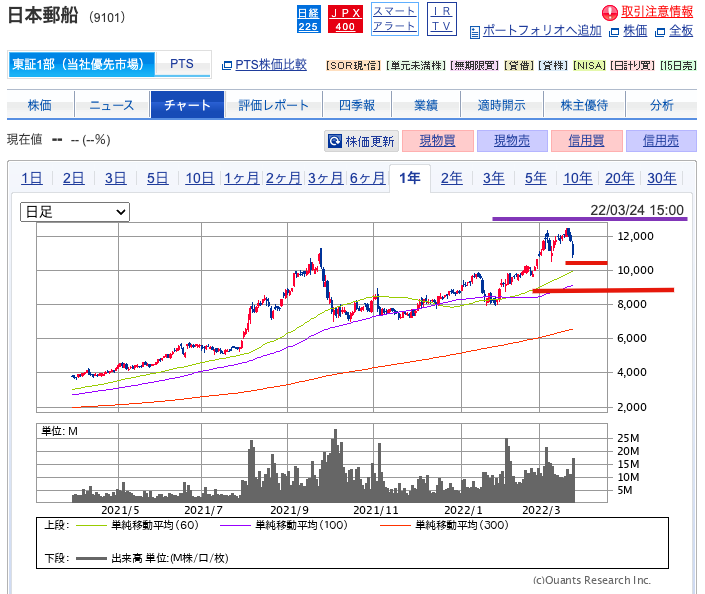The image size is (705, 594).
Task: Click the SOR現・信 tag
Action: (354, 66)
